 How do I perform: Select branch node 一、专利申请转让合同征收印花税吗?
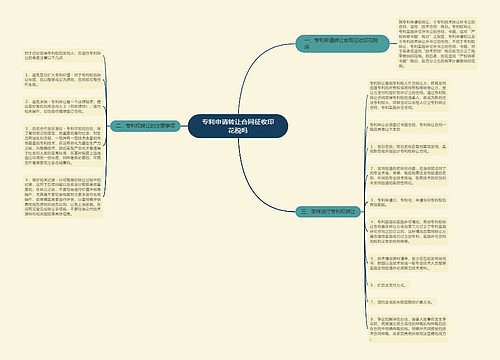(342, 44)
